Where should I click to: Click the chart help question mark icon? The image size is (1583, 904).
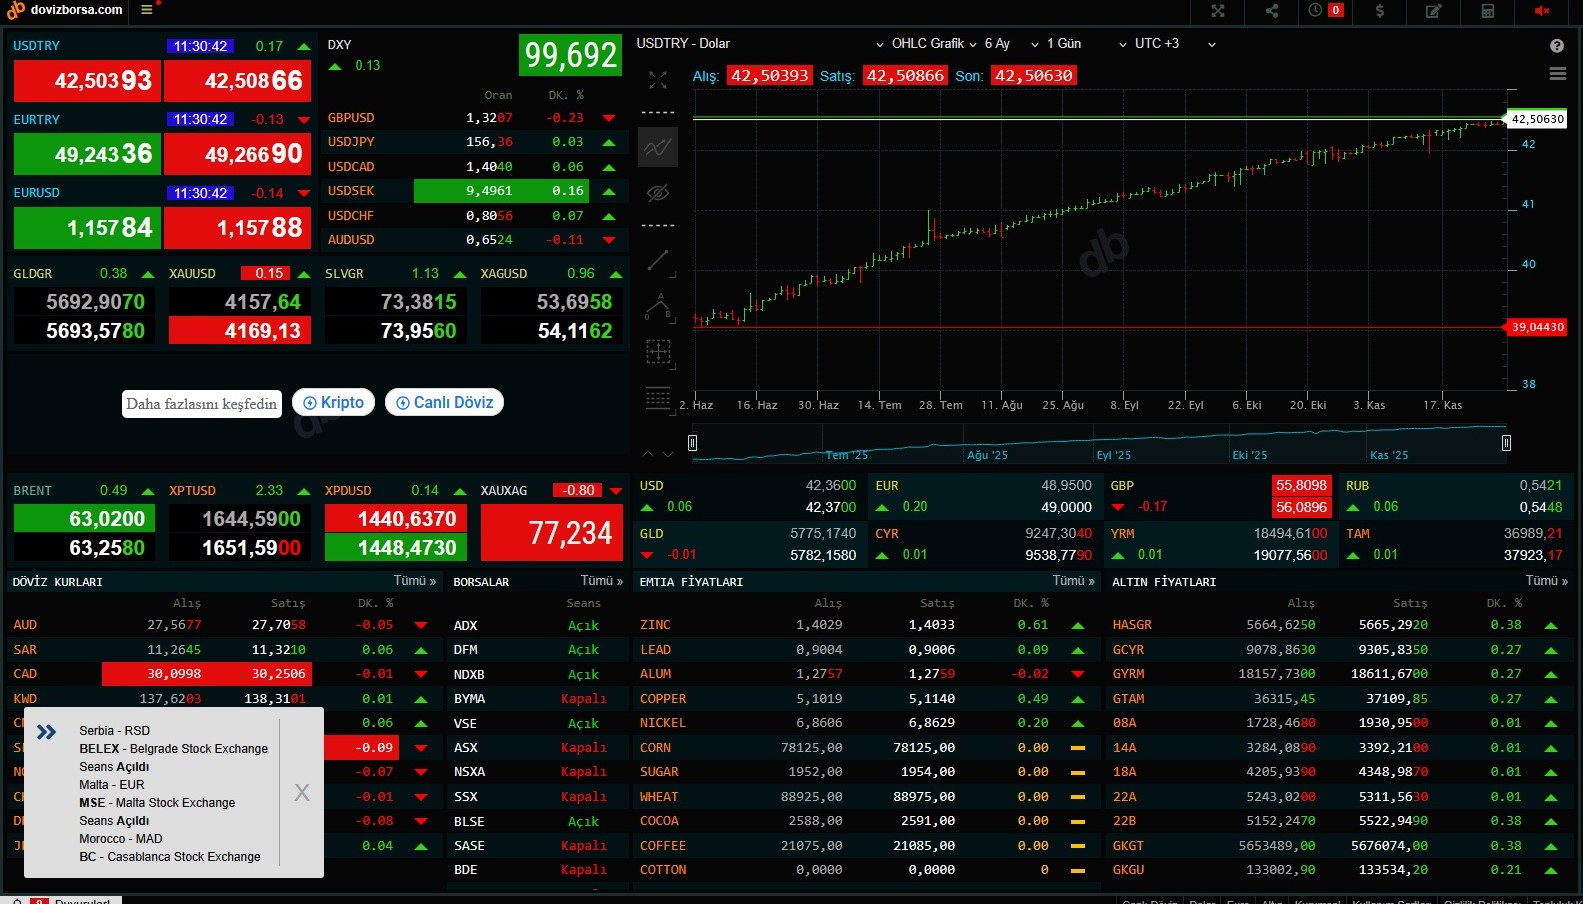click(x=1556, y=46)
